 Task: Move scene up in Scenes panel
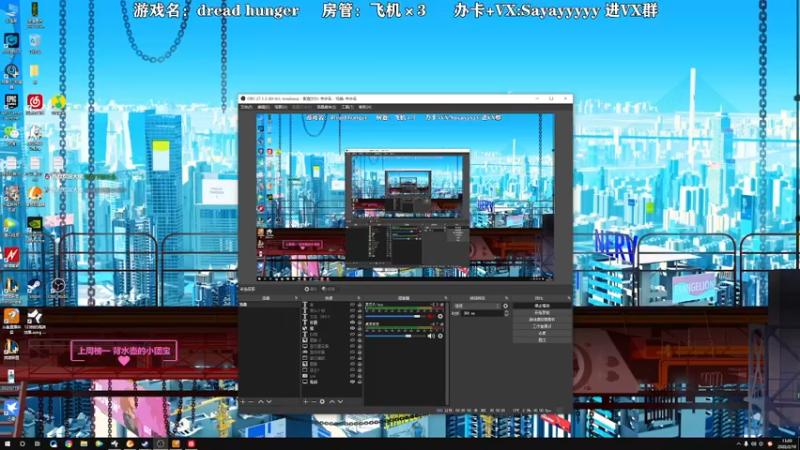[x=261, y=402]
